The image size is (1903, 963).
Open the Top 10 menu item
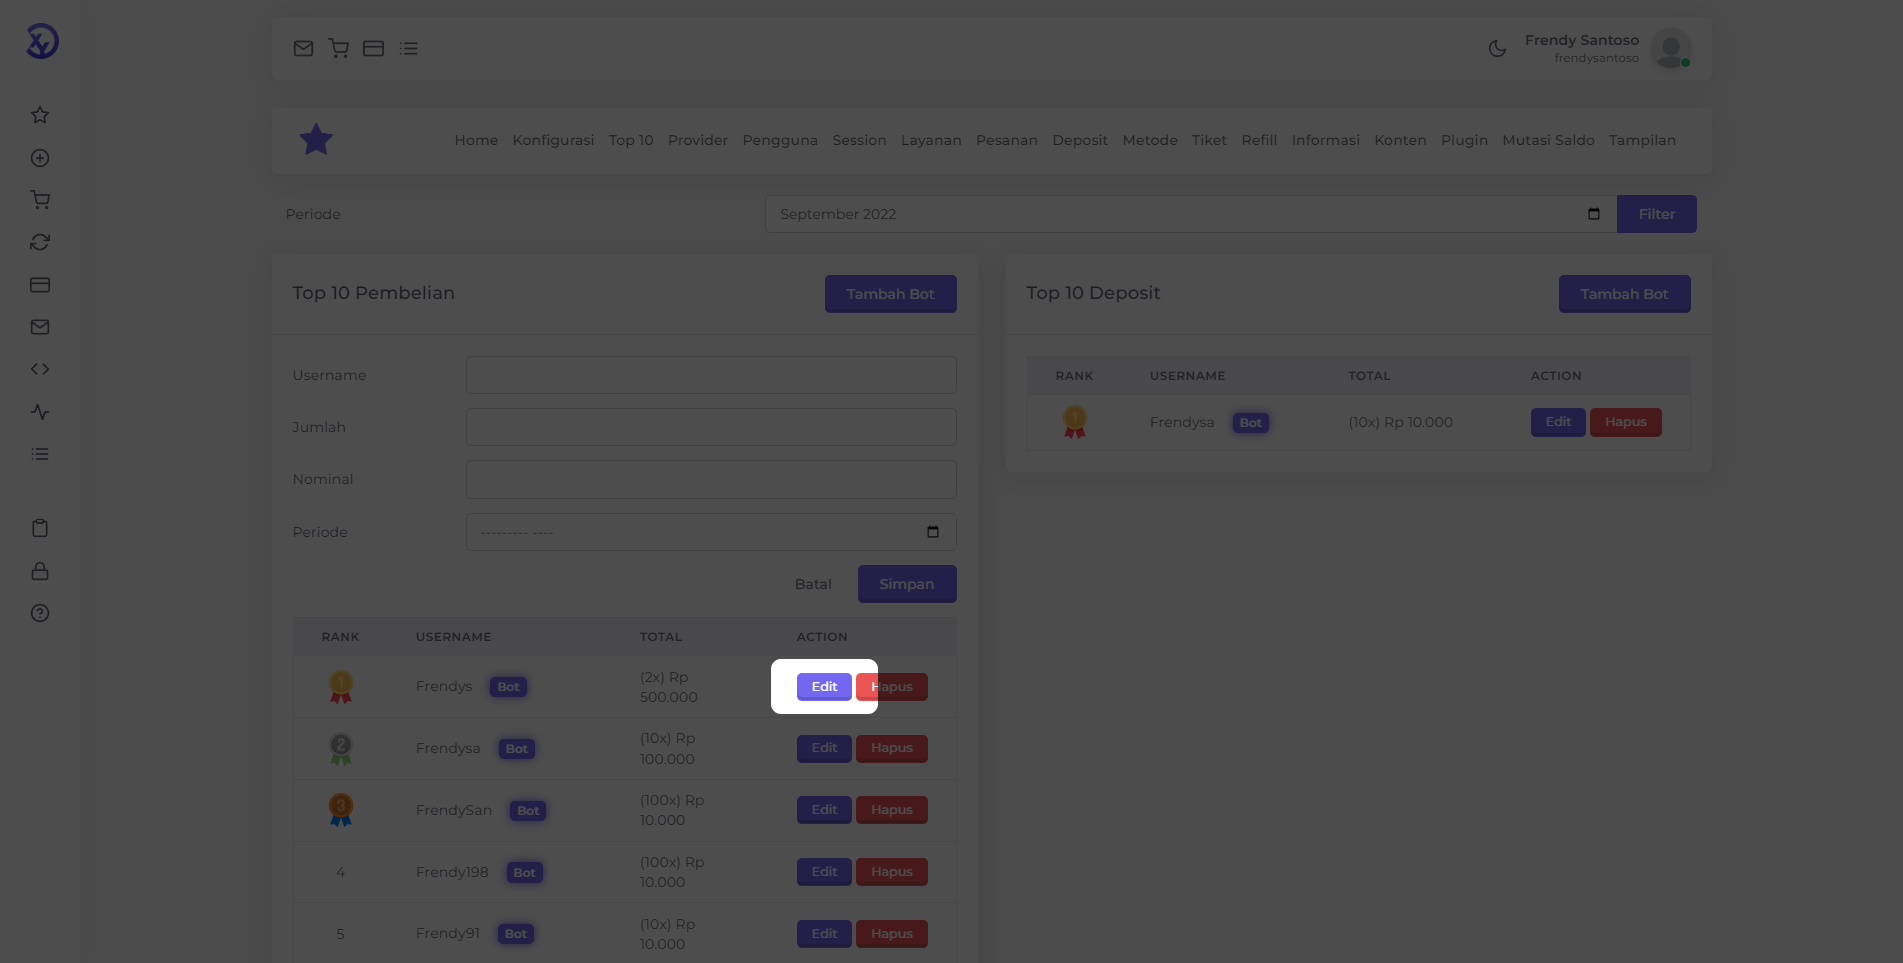tap(631, 140)
